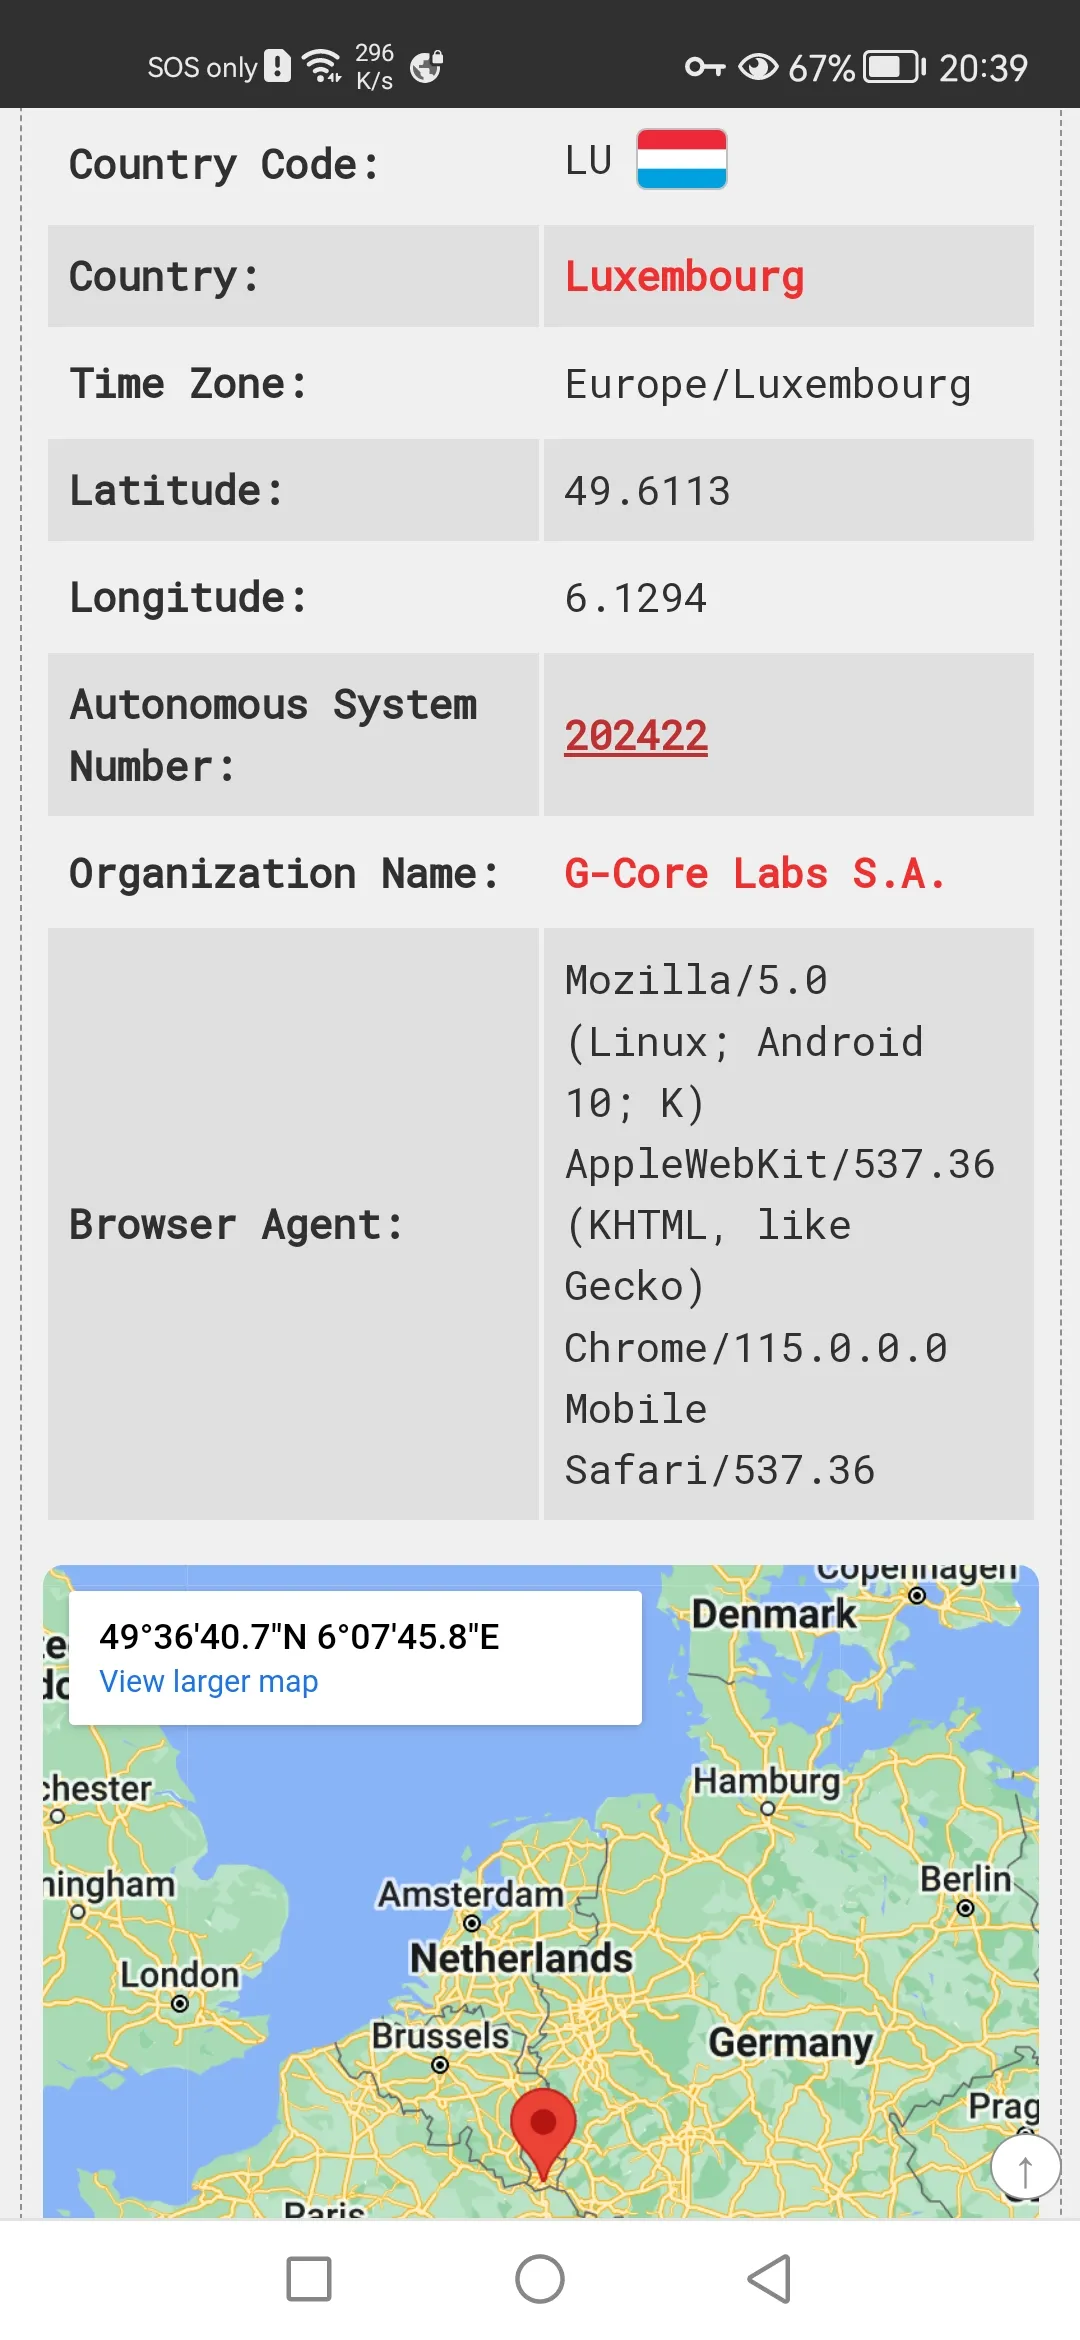Tap the Germany label on the map
The width and height of the screenshot is (1080, 2340).
click(791, 2043)
